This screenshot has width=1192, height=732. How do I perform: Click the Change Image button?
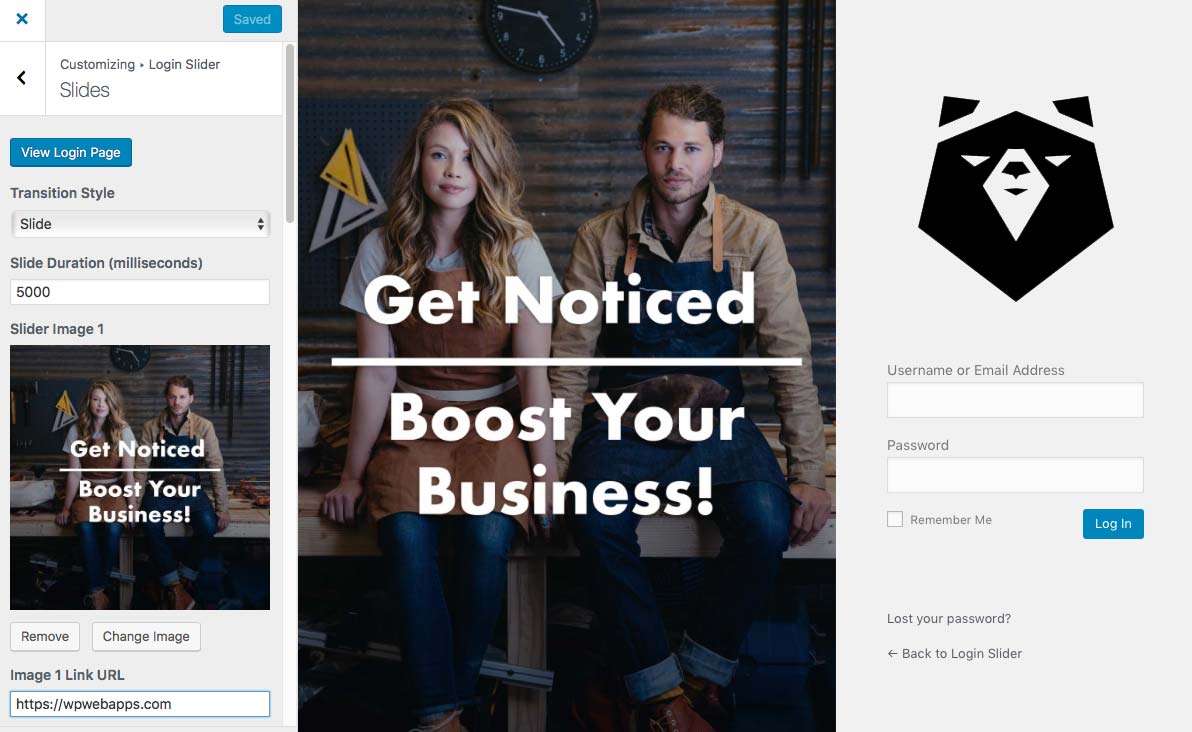pos(146,636)
